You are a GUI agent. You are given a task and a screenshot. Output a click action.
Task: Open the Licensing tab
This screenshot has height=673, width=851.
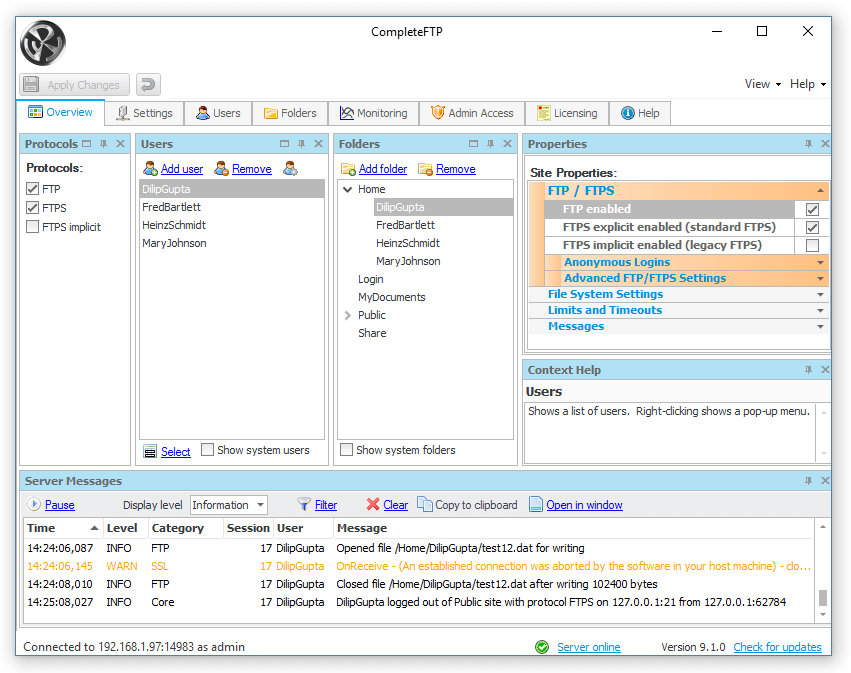567,113
